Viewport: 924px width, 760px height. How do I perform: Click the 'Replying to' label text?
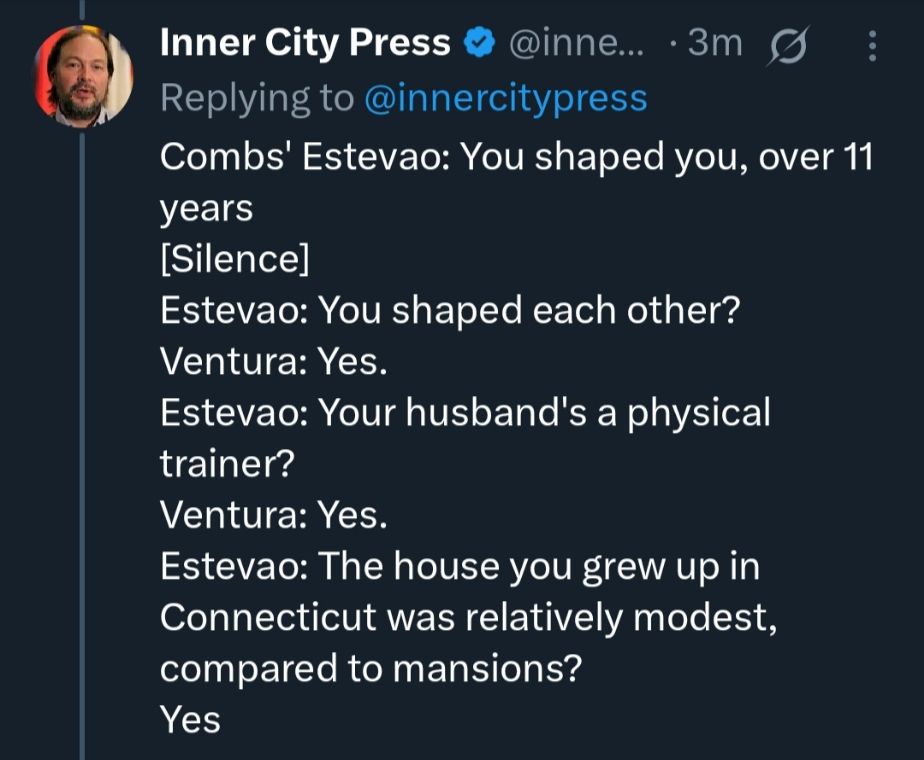257,98
